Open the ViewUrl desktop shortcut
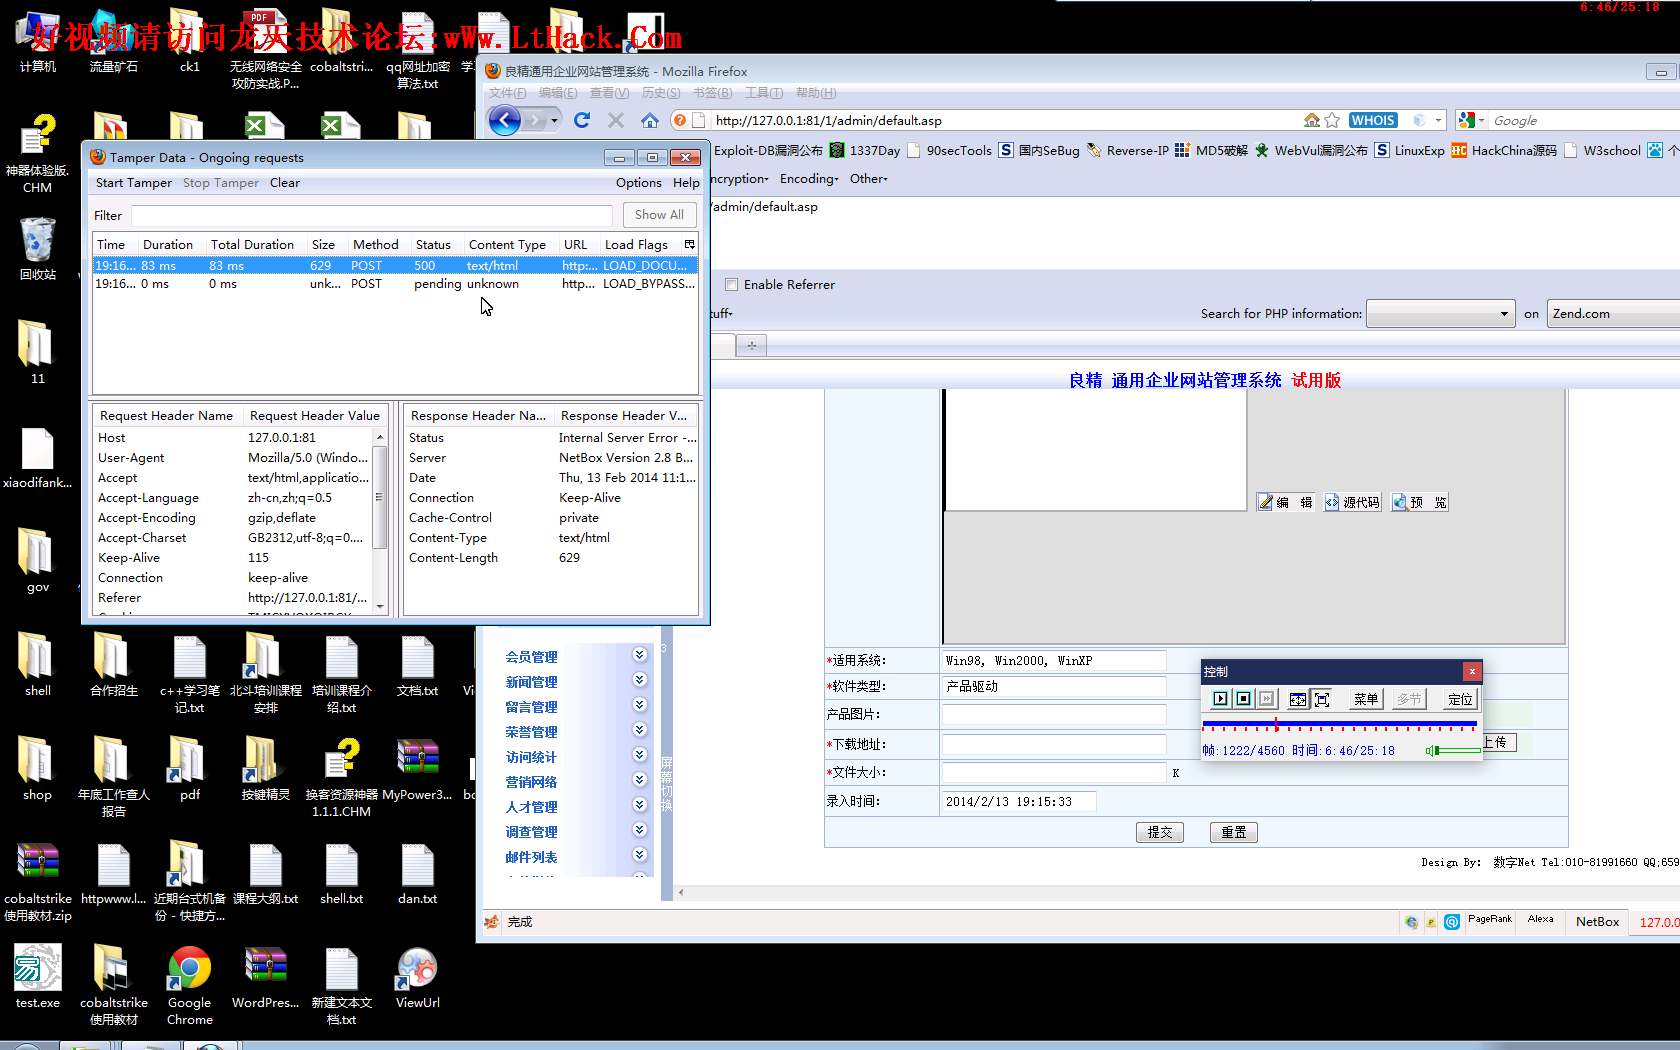1680x1050 pixels. coord(417,978)
